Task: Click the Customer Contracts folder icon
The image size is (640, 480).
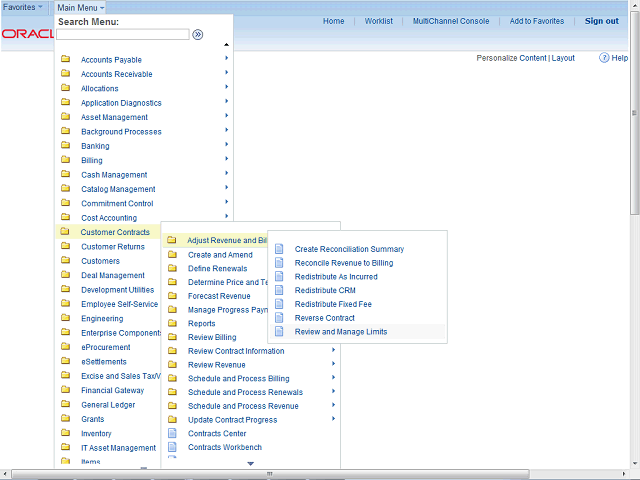Action: click(64, 231)
